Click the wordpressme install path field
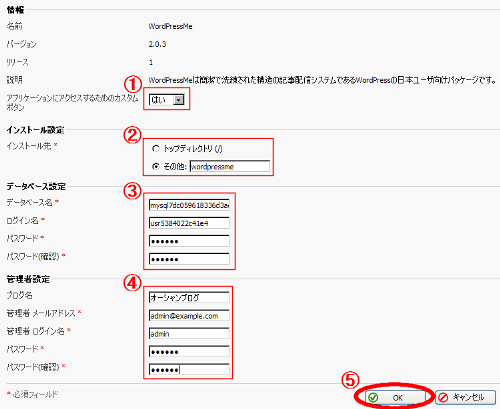The width and height of the screenshot is (500, 409). [x=230, y=166]
